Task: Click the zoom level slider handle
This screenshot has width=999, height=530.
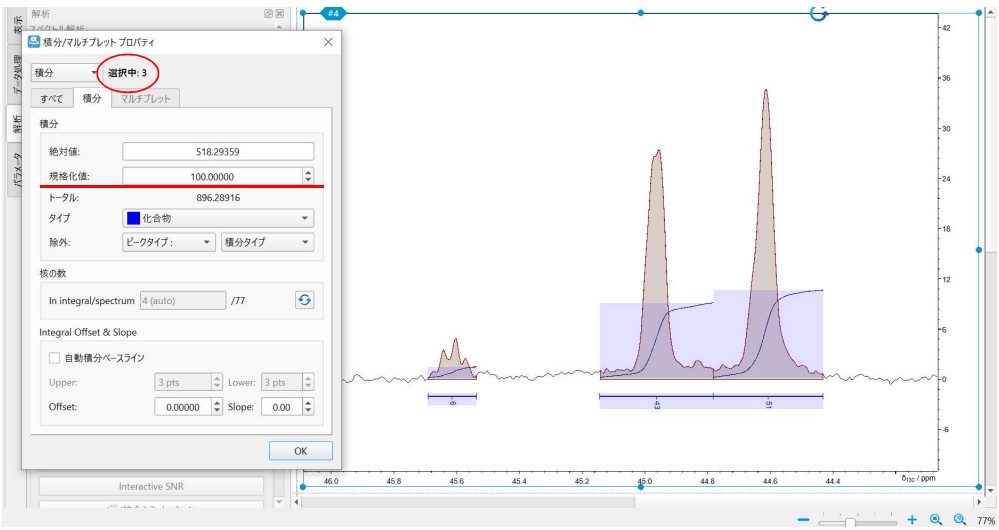Action: [850, 521]
